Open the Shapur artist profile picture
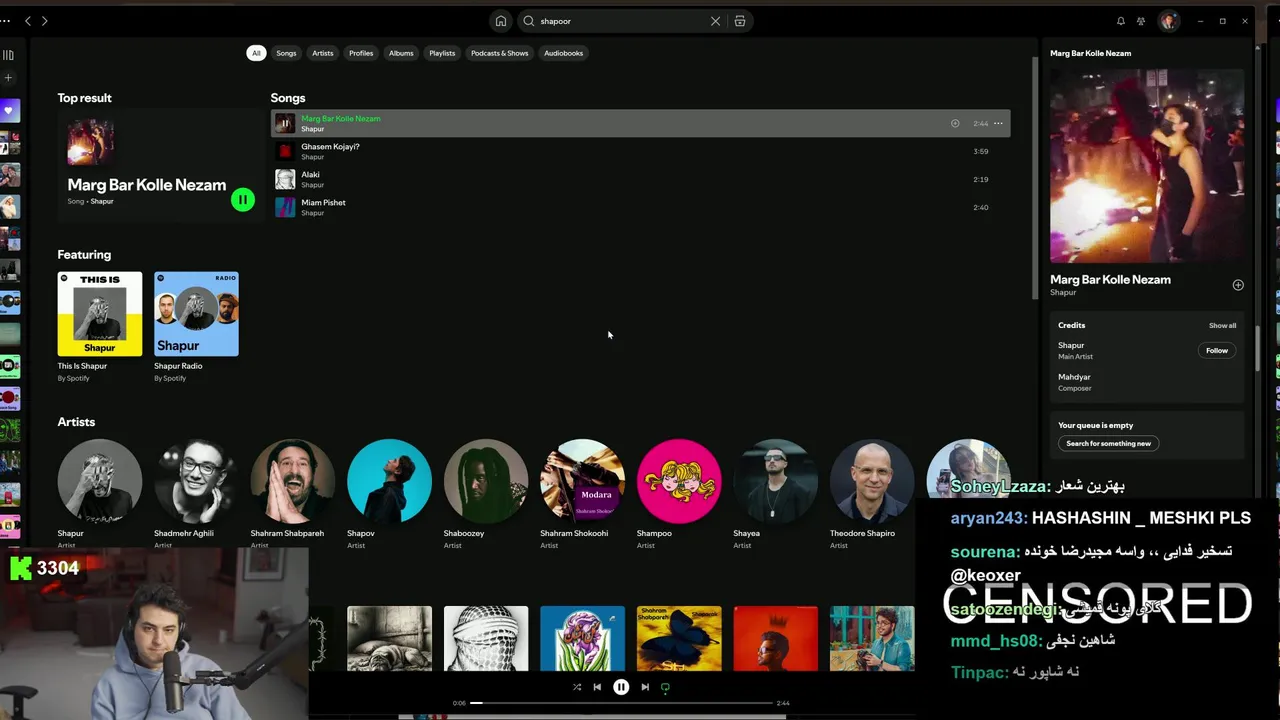Screen dimensions: 1280x720 tap(99, 481)
